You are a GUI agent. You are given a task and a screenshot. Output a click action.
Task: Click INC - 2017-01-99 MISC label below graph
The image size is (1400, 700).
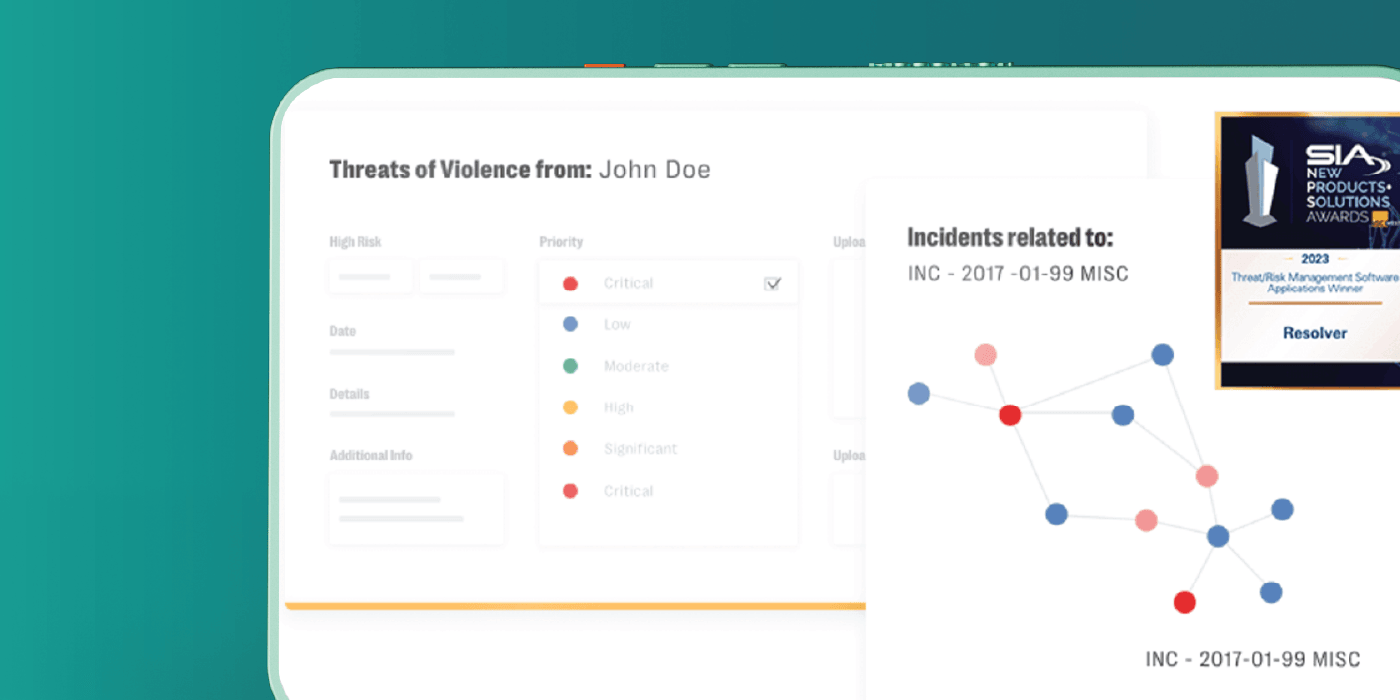coord(1253,660)
